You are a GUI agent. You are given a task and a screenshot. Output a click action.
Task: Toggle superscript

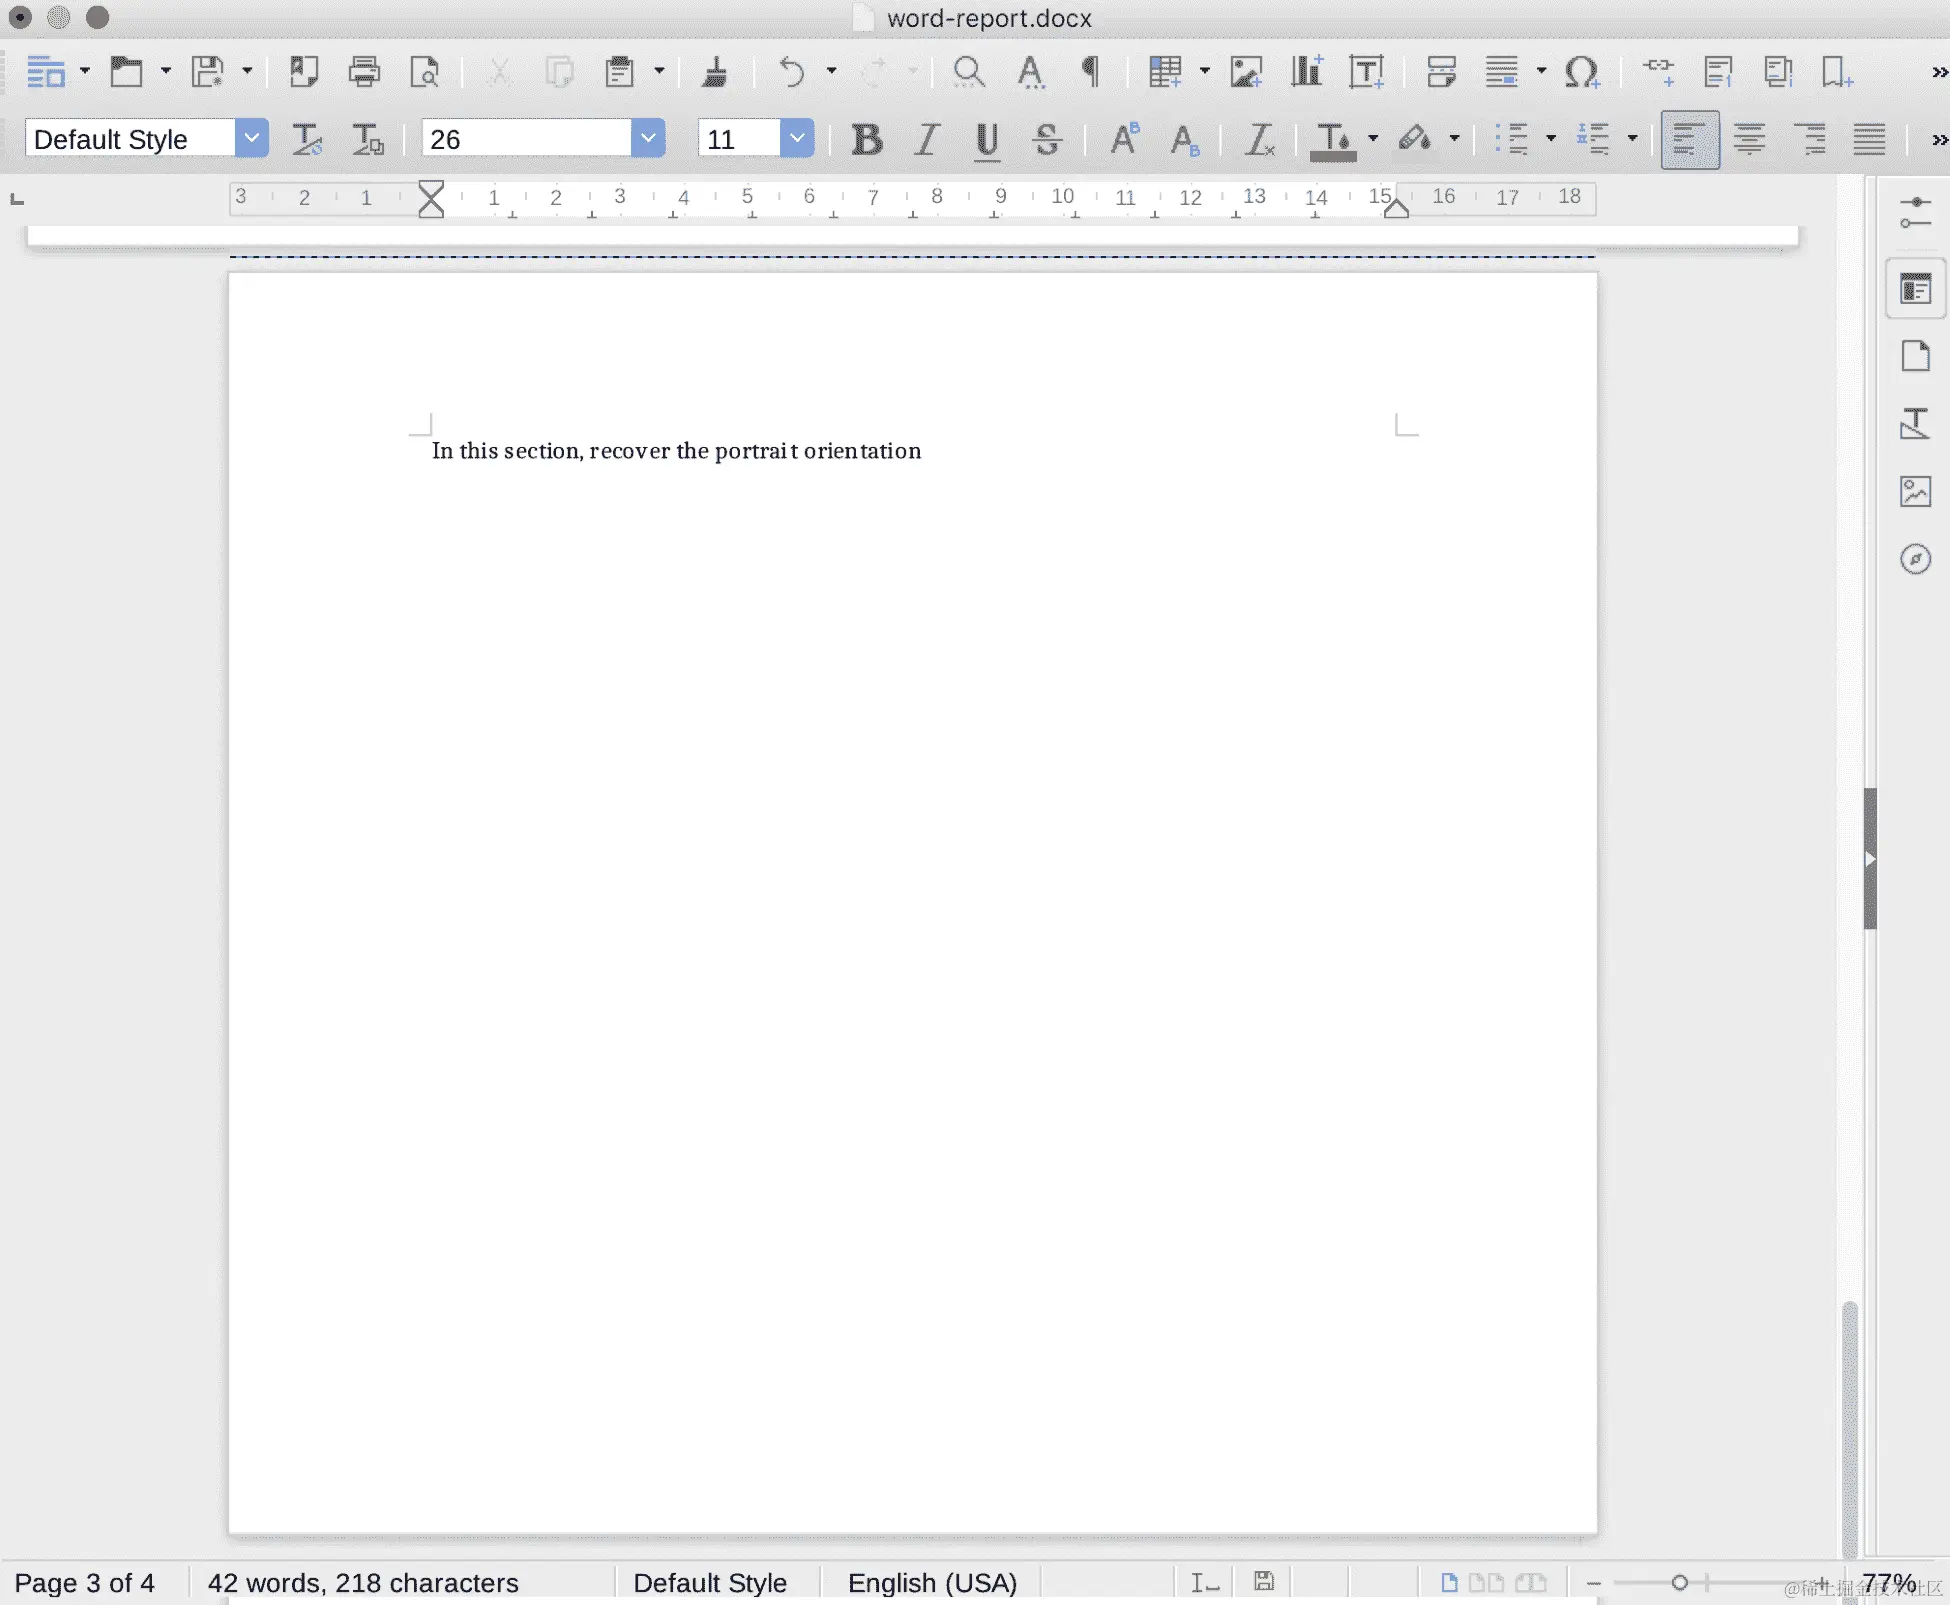[1124, 139]
